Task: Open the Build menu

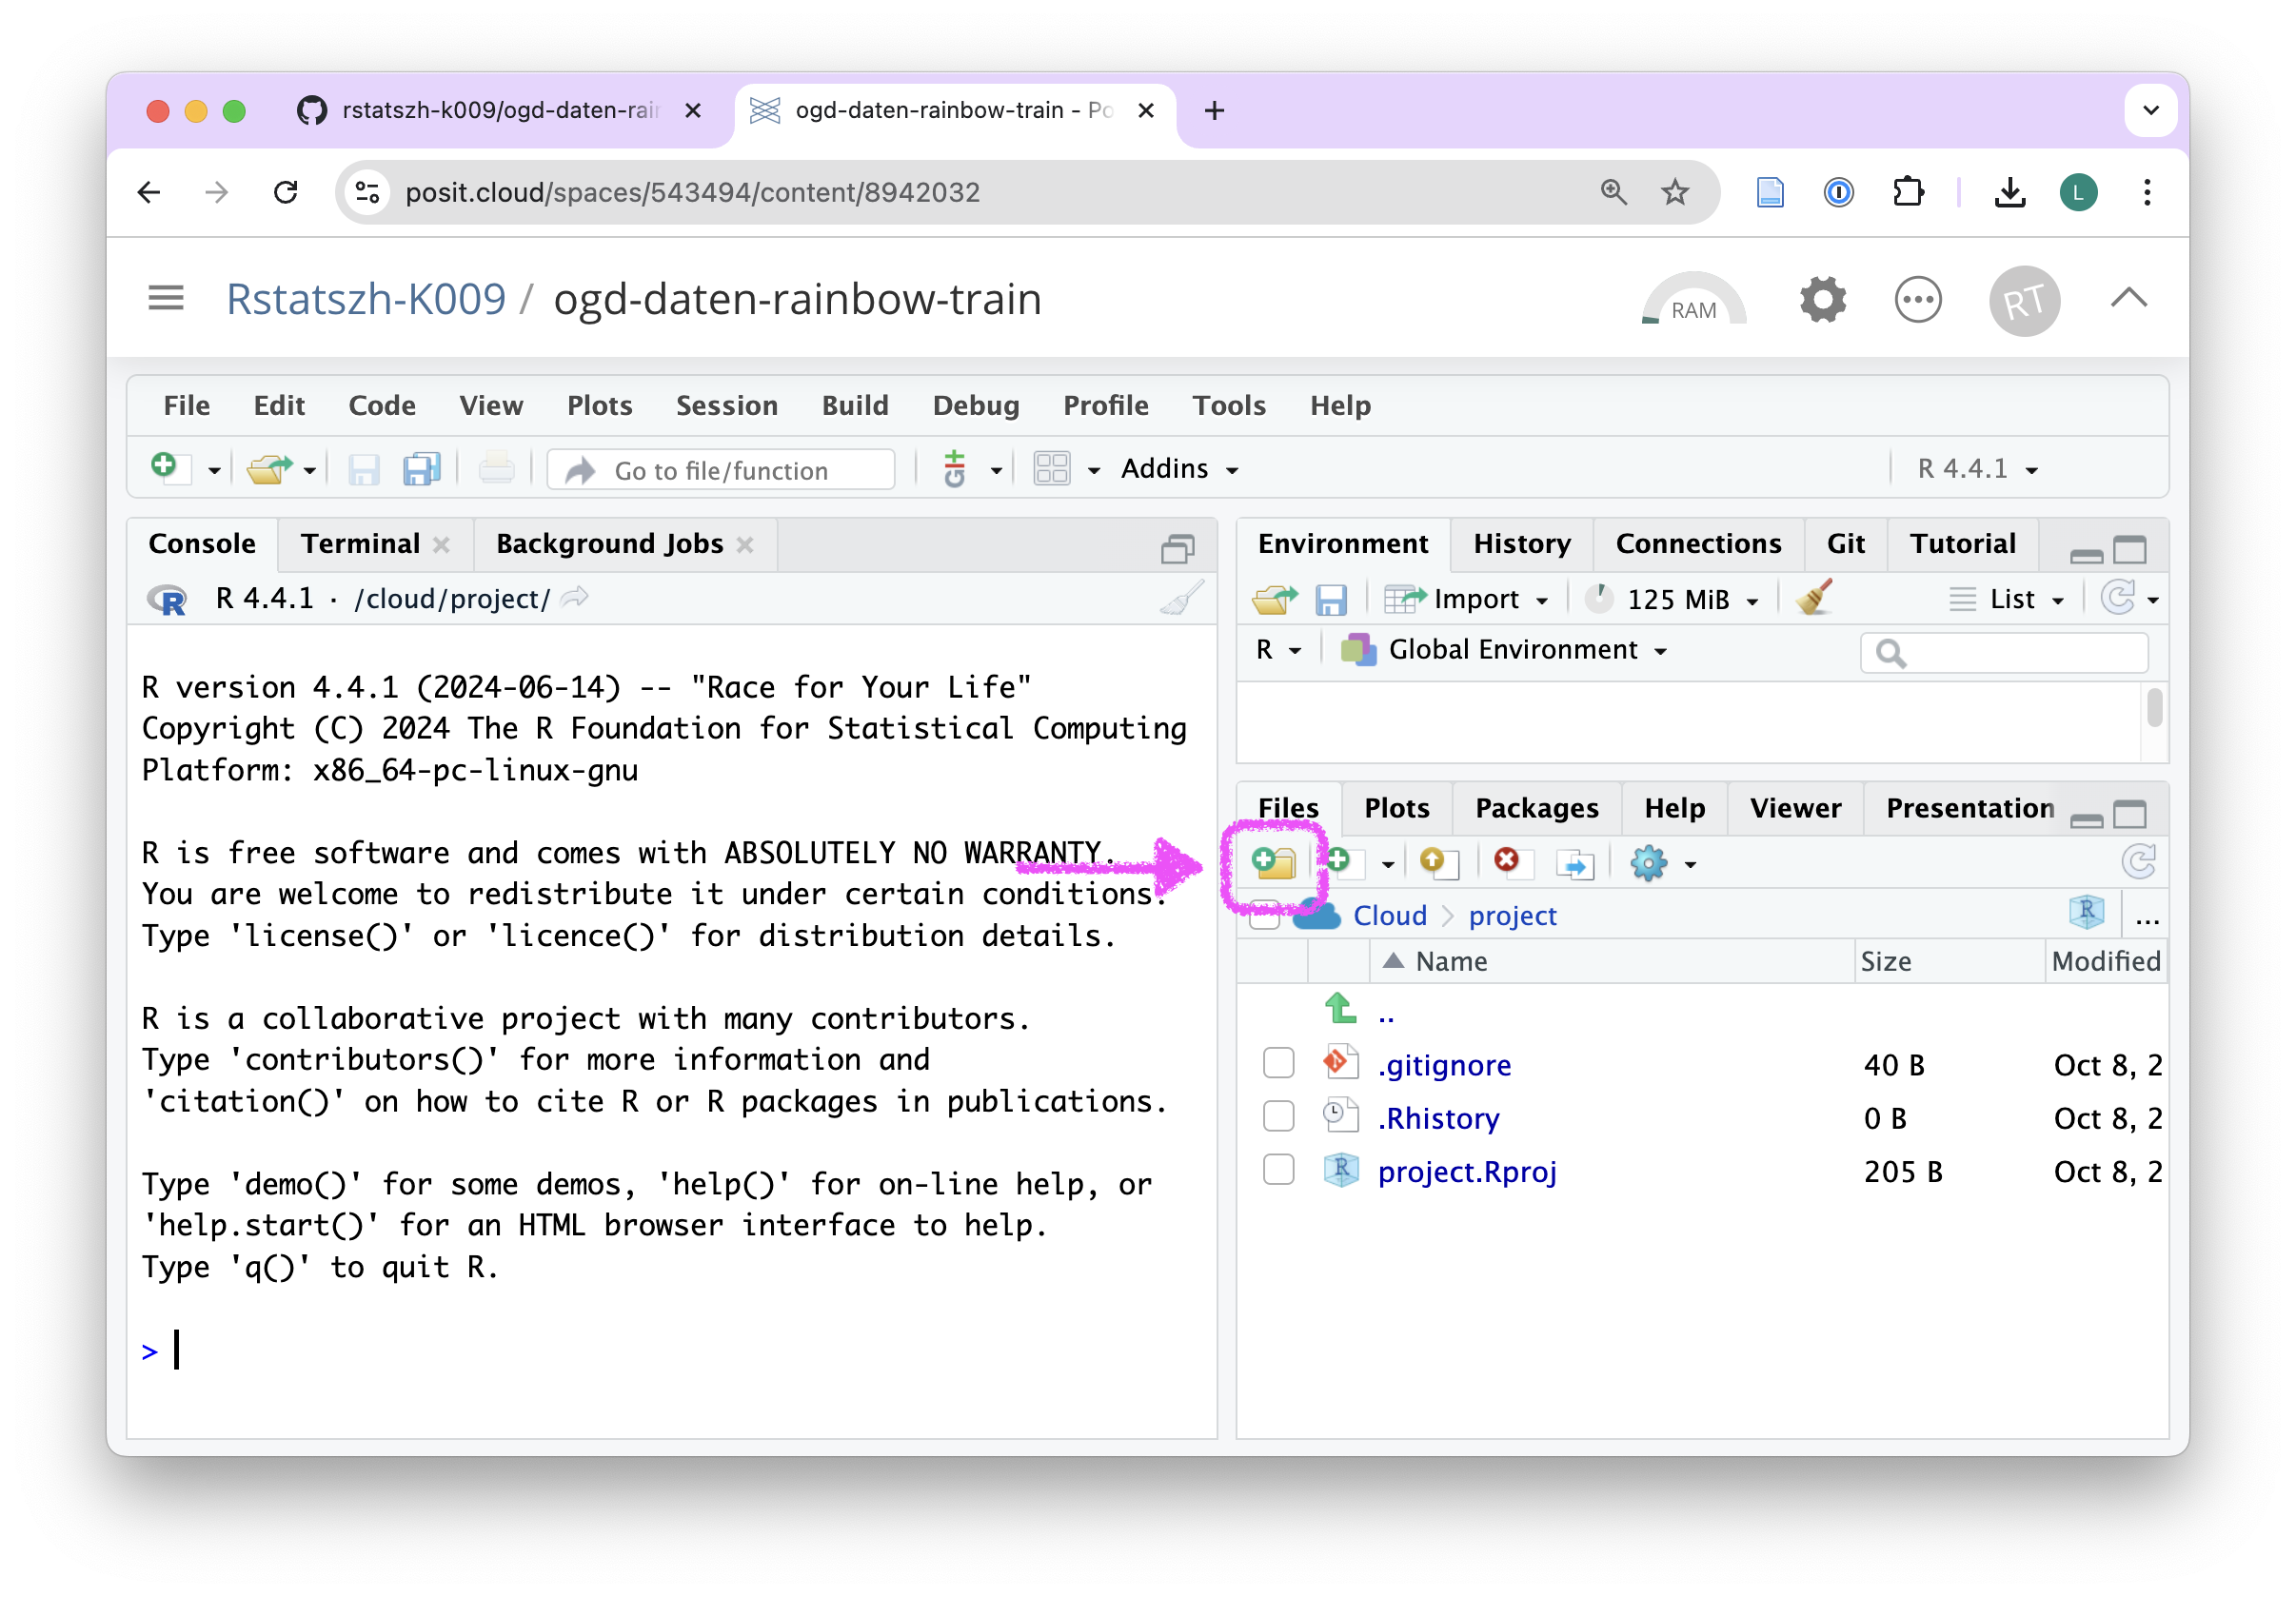Action: tap(855, 405)
